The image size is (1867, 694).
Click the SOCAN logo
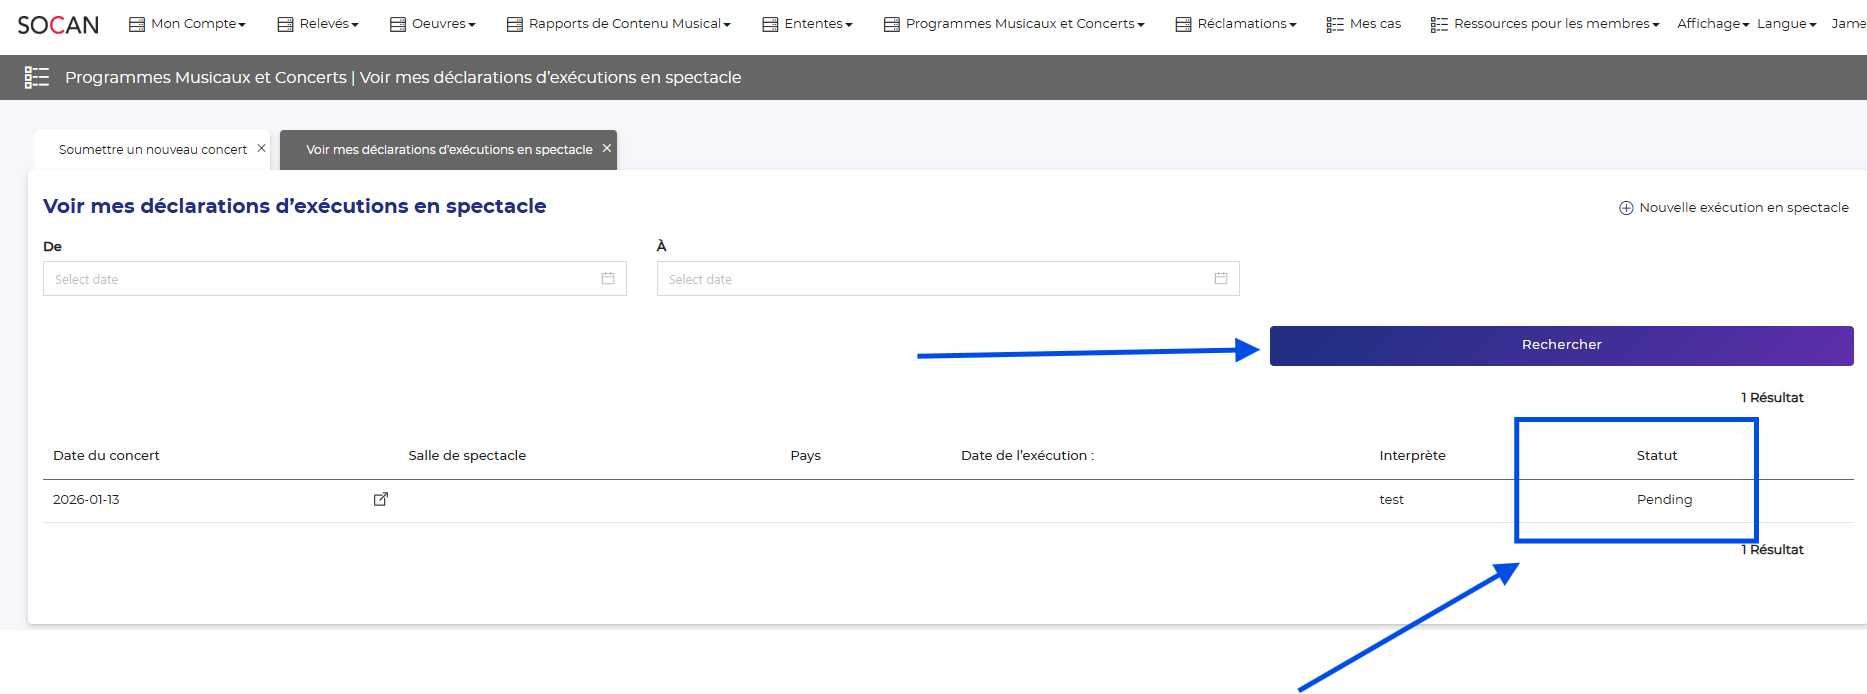point(58,25)
